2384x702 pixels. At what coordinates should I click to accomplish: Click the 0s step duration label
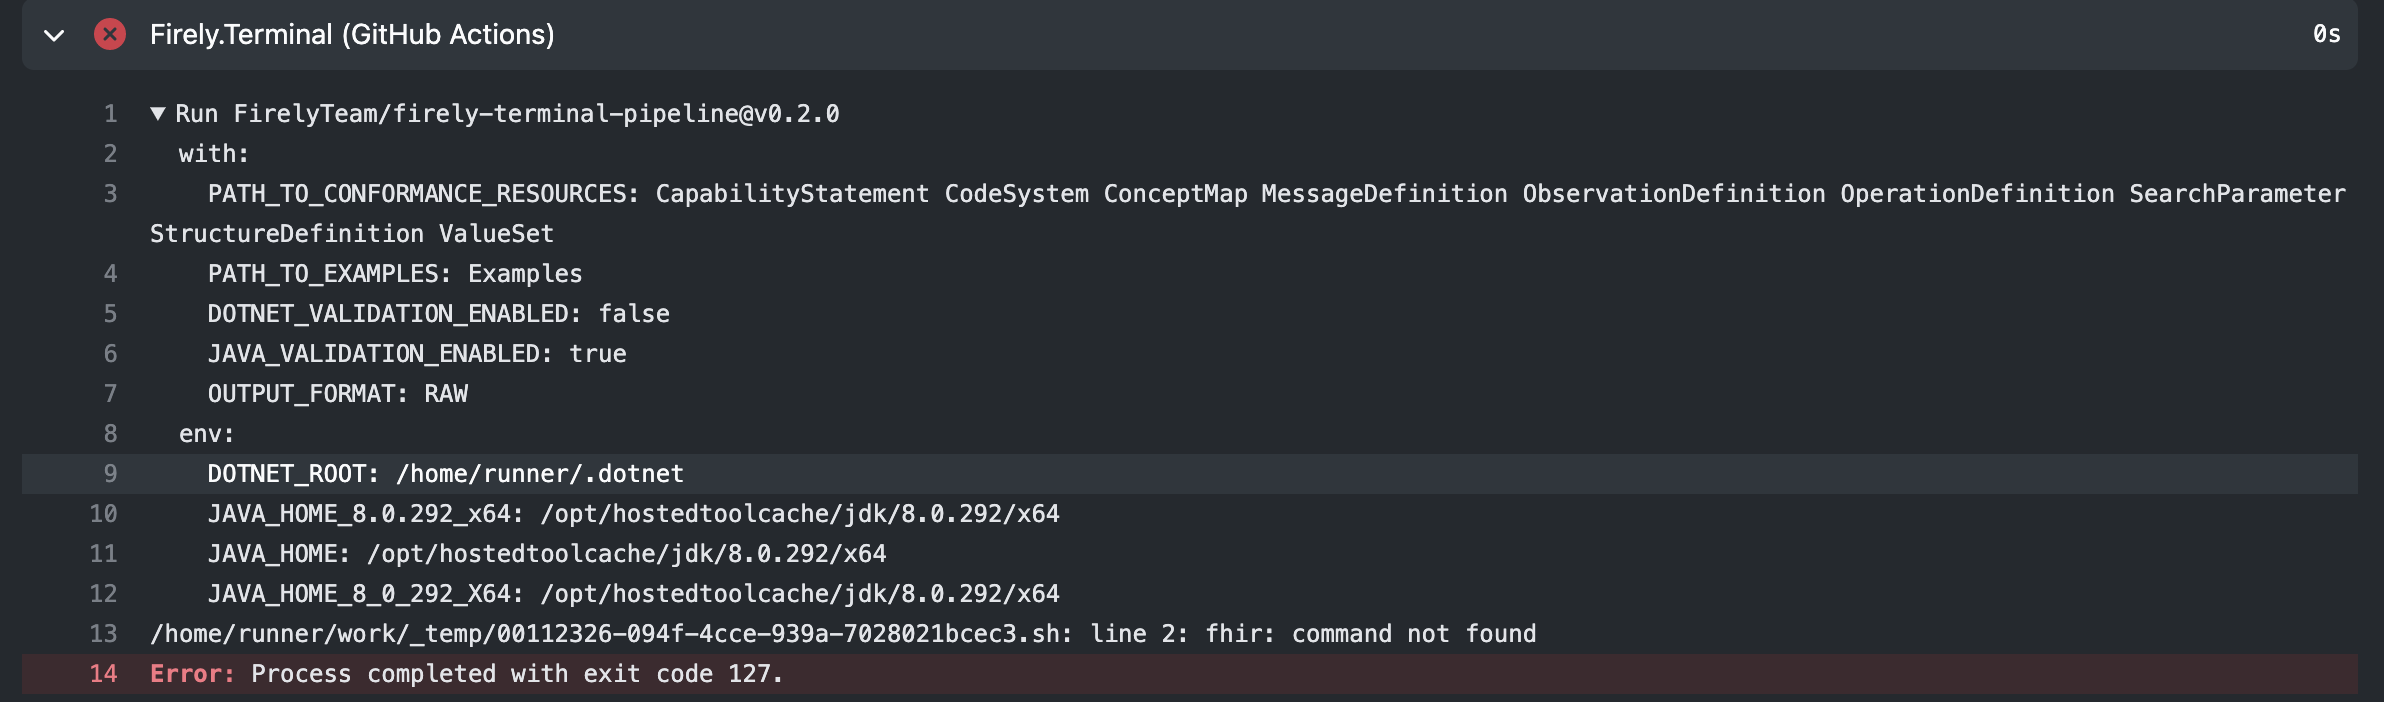pos(2326,34)
